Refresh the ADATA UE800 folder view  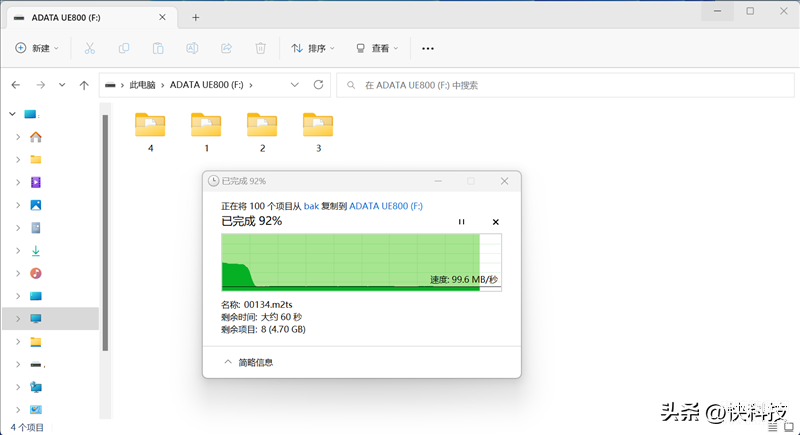point(318,85)
